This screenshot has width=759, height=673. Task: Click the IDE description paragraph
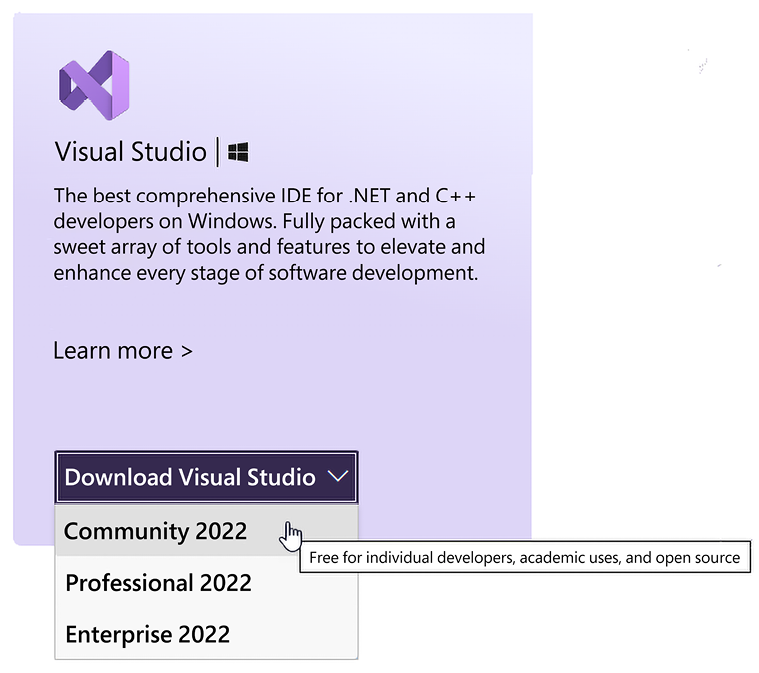pos(269,234)
